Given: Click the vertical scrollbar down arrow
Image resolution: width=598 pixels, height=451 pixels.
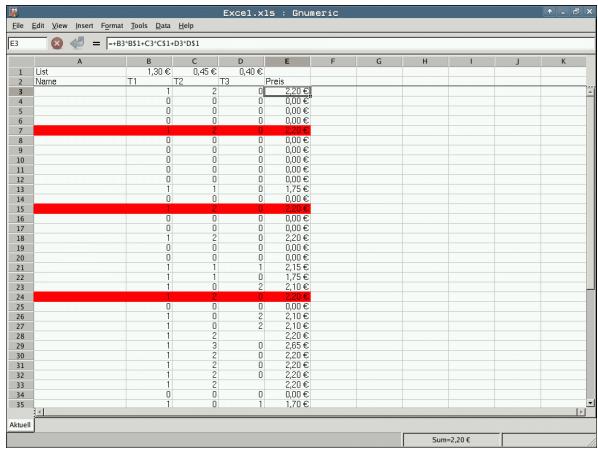Looking at the screenshot, I should click(x=590, y=403).
